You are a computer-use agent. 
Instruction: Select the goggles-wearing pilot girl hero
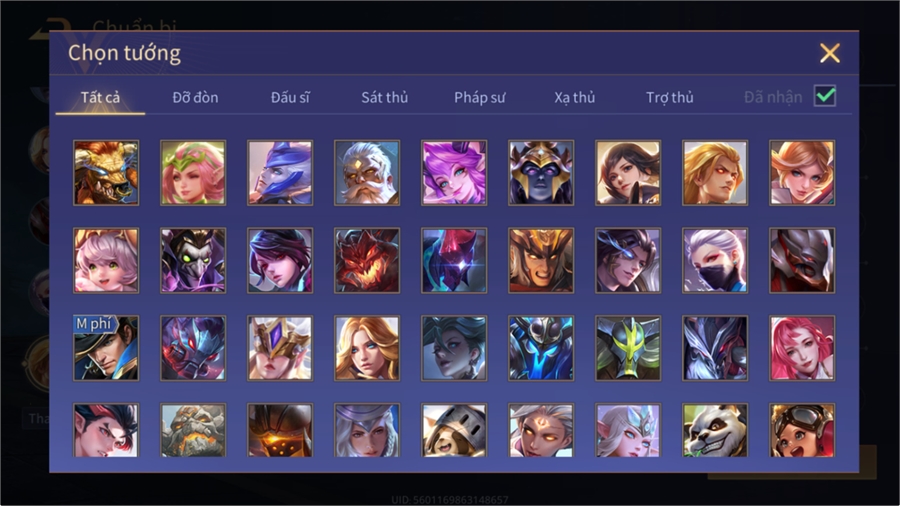coord(802,430)
